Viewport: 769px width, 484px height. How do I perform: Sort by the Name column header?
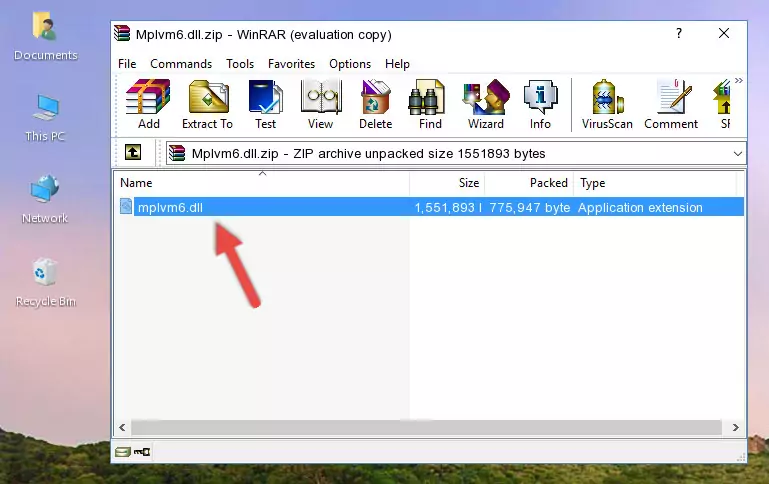[262, 183]
